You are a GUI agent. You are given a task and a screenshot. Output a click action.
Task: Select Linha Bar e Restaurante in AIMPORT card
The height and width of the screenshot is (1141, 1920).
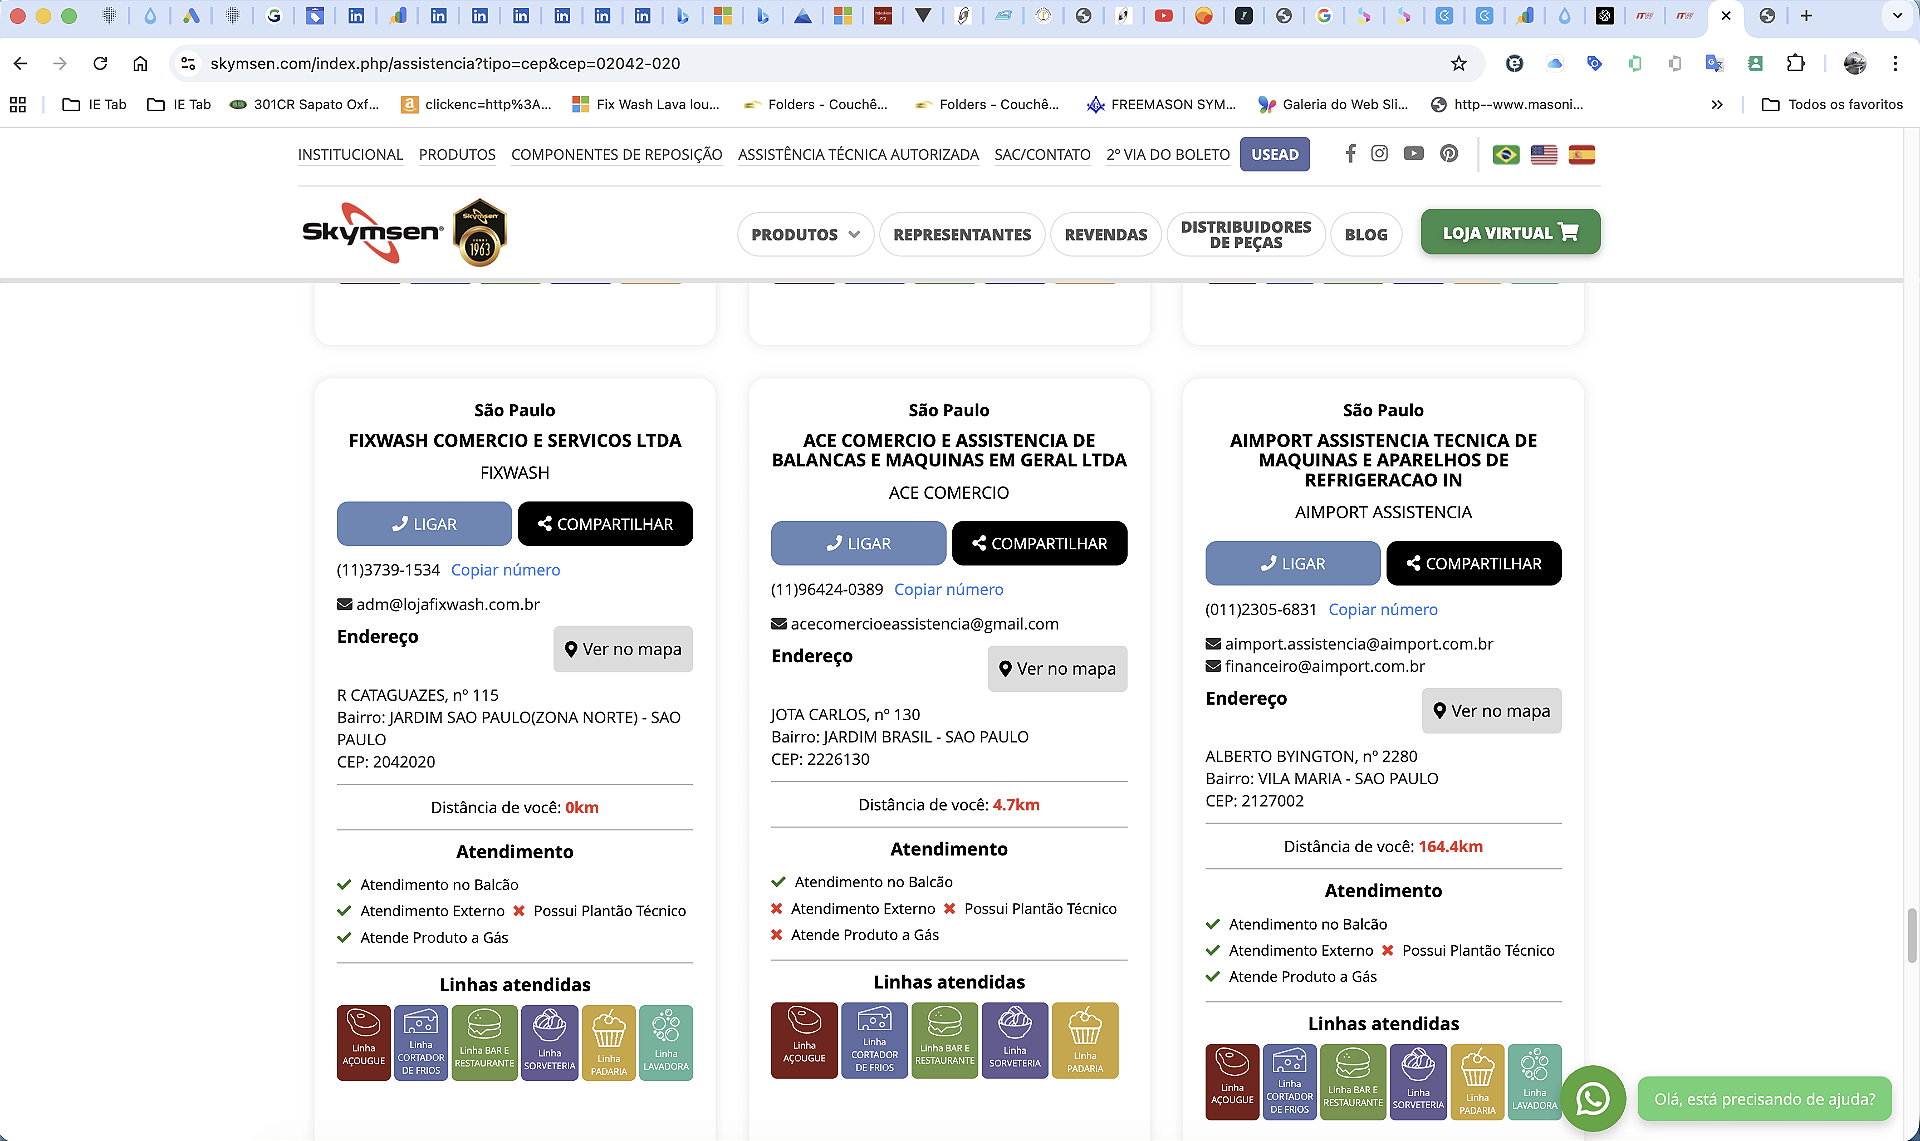tap(1353, 1082)
